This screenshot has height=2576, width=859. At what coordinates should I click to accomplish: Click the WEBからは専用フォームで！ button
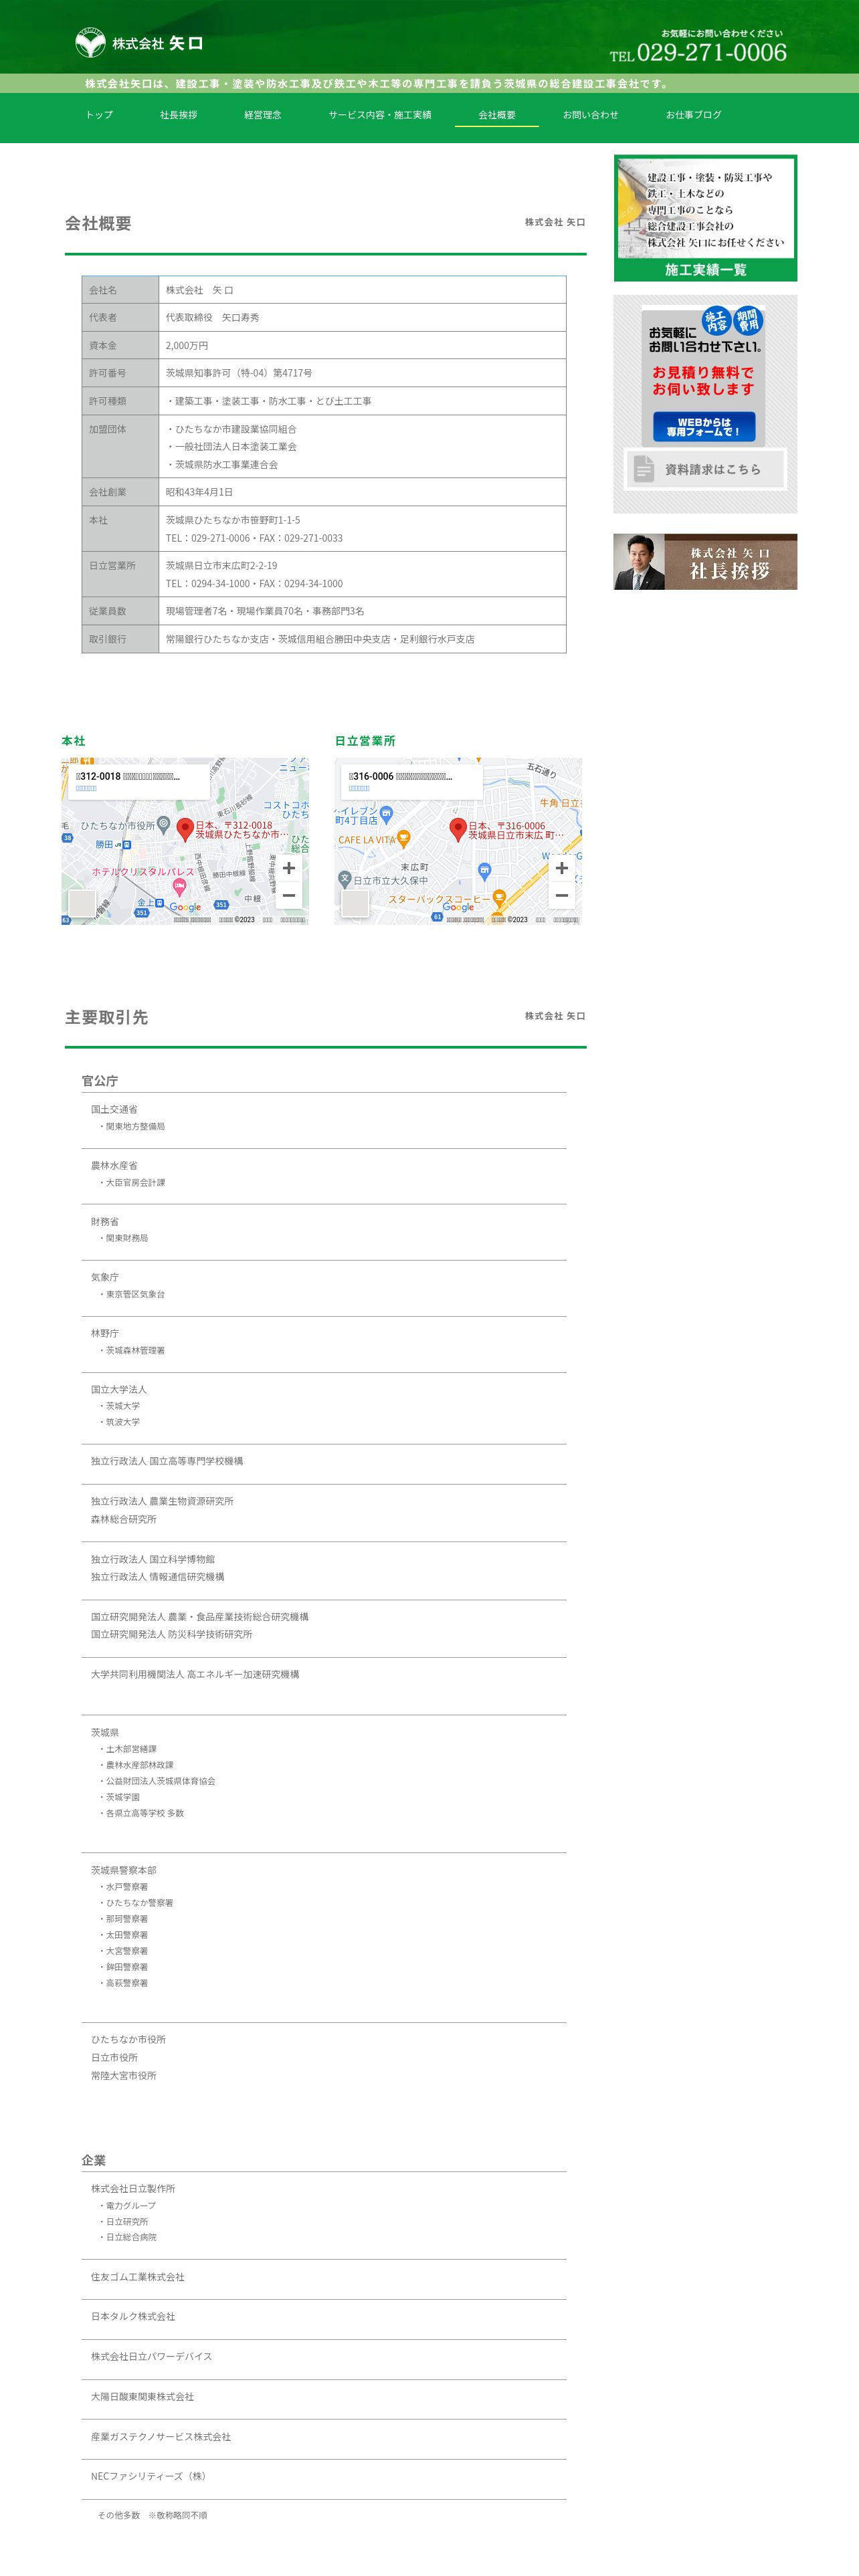point(703,427)
